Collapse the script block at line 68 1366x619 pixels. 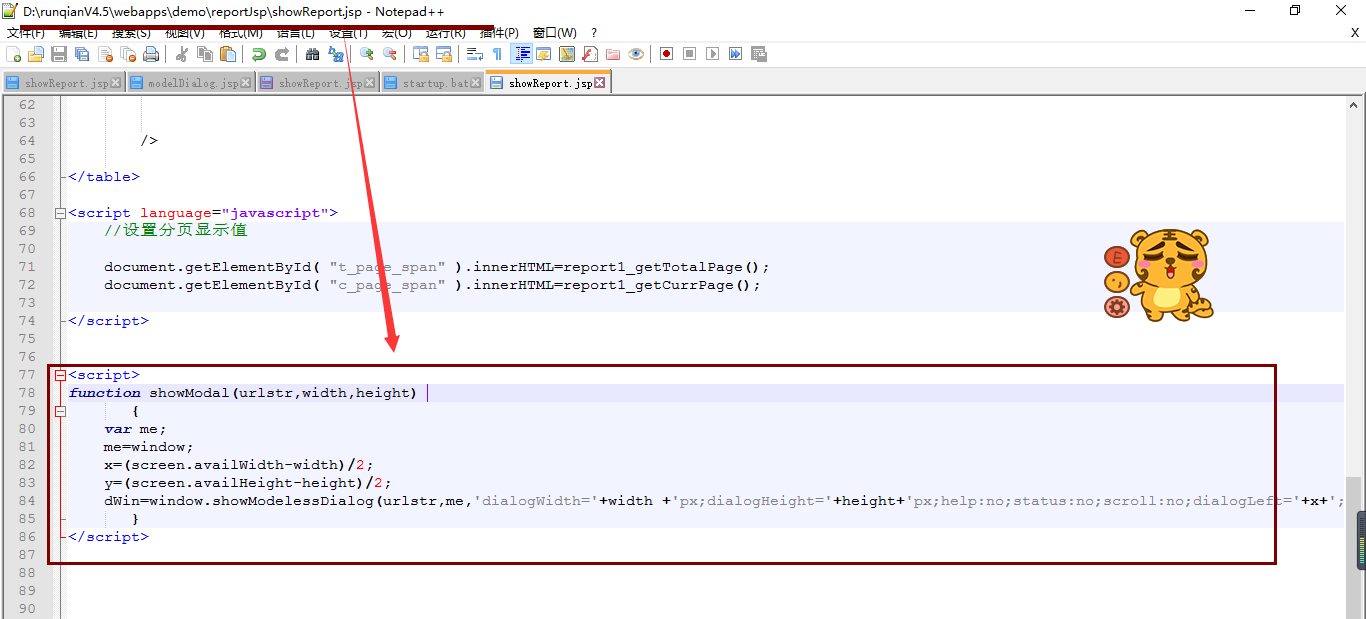pyautogui.click(x=60, y=213)
